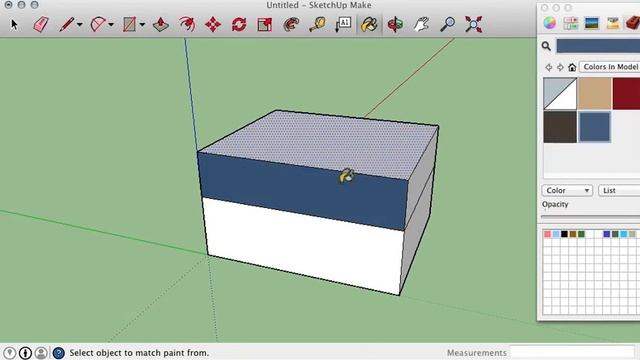The height and width of the screenshot is (360, 640).
Task: Open the crayons picker tab
Action: point(613,23)
